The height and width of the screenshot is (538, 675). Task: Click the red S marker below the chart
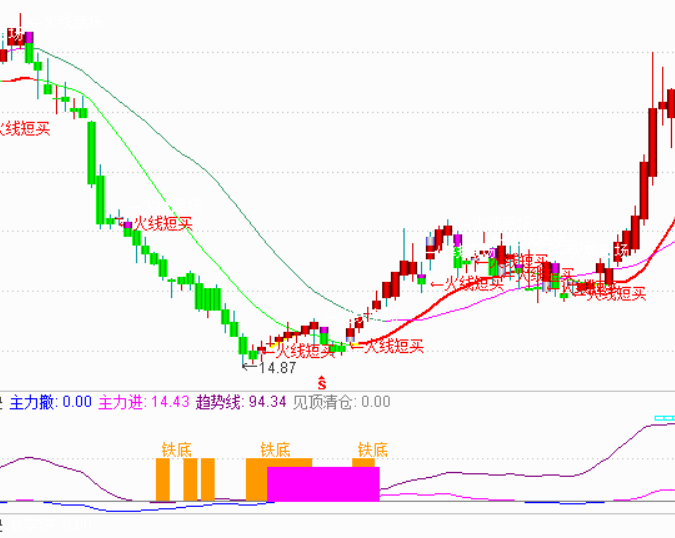(321, 381)
